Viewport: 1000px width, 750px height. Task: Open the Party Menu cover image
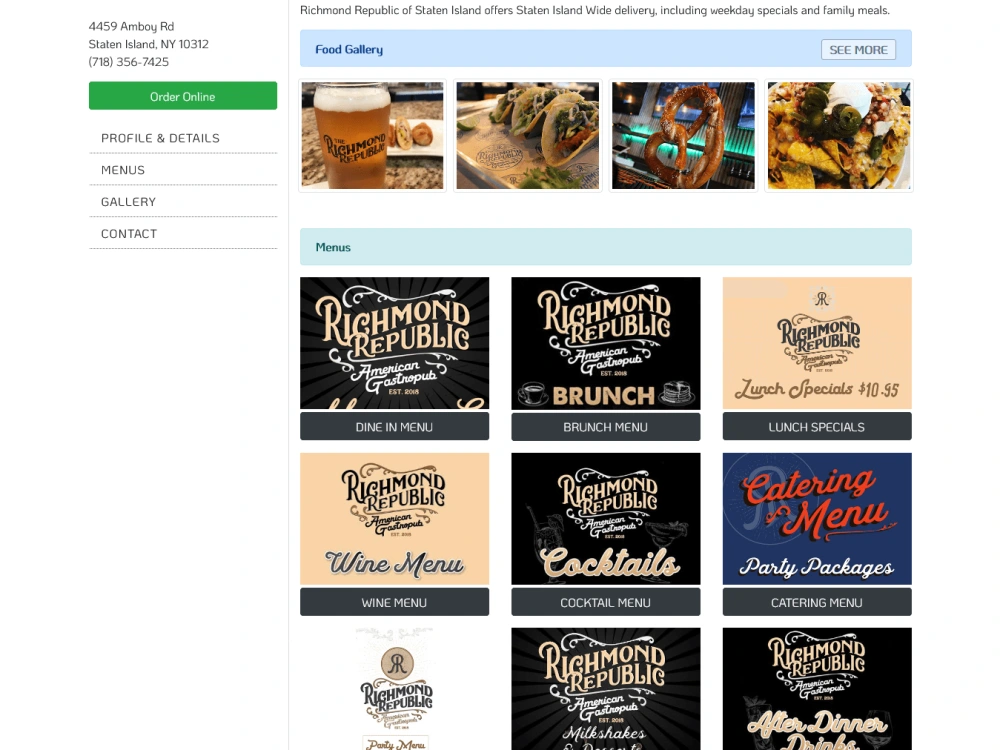pos(394,689)
